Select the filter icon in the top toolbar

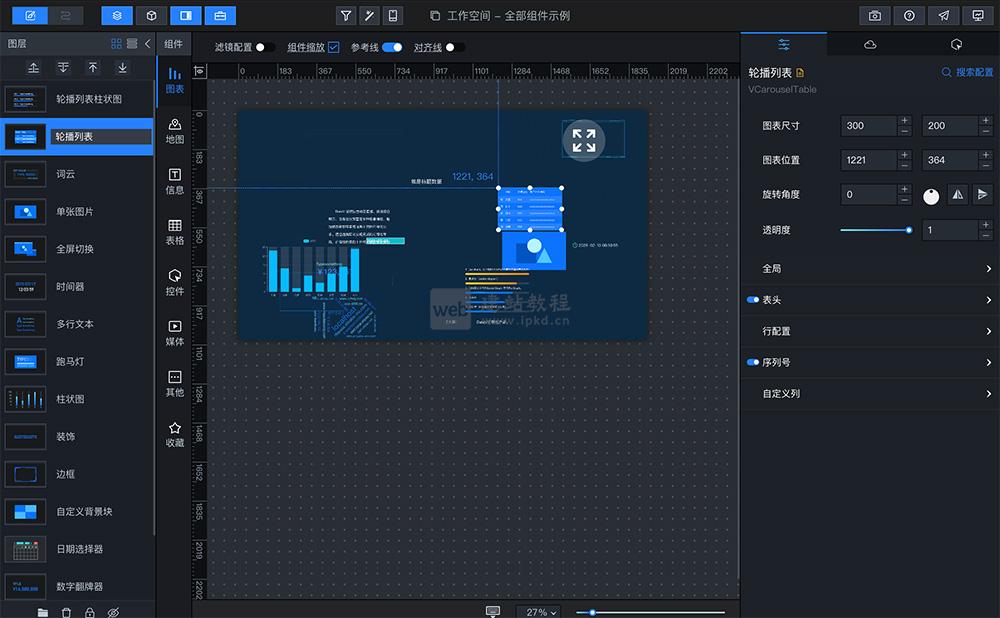(x=345, y=15)
